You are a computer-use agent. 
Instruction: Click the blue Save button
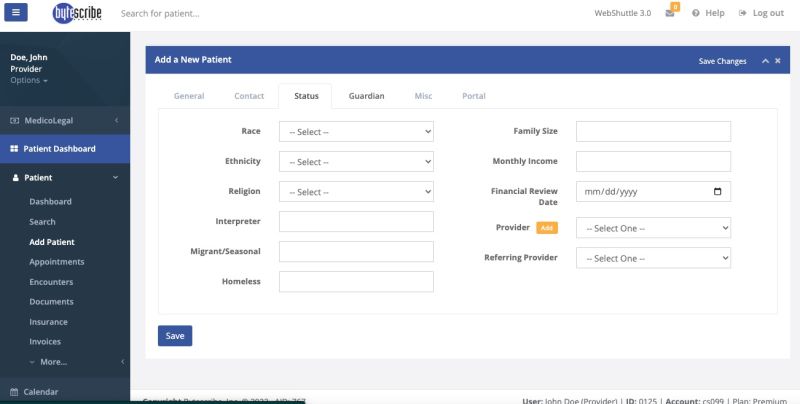click(x=175, y=336)
